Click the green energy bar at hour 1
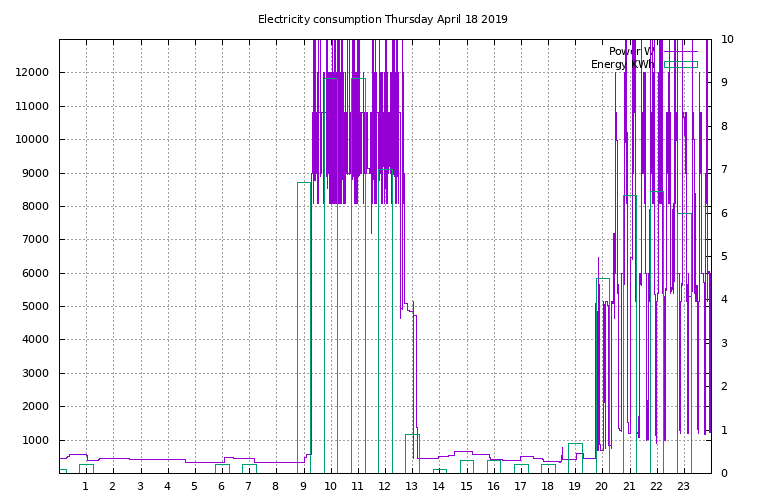Image resolution: width=768 pixels, height=500 pixels. point(86,469)
